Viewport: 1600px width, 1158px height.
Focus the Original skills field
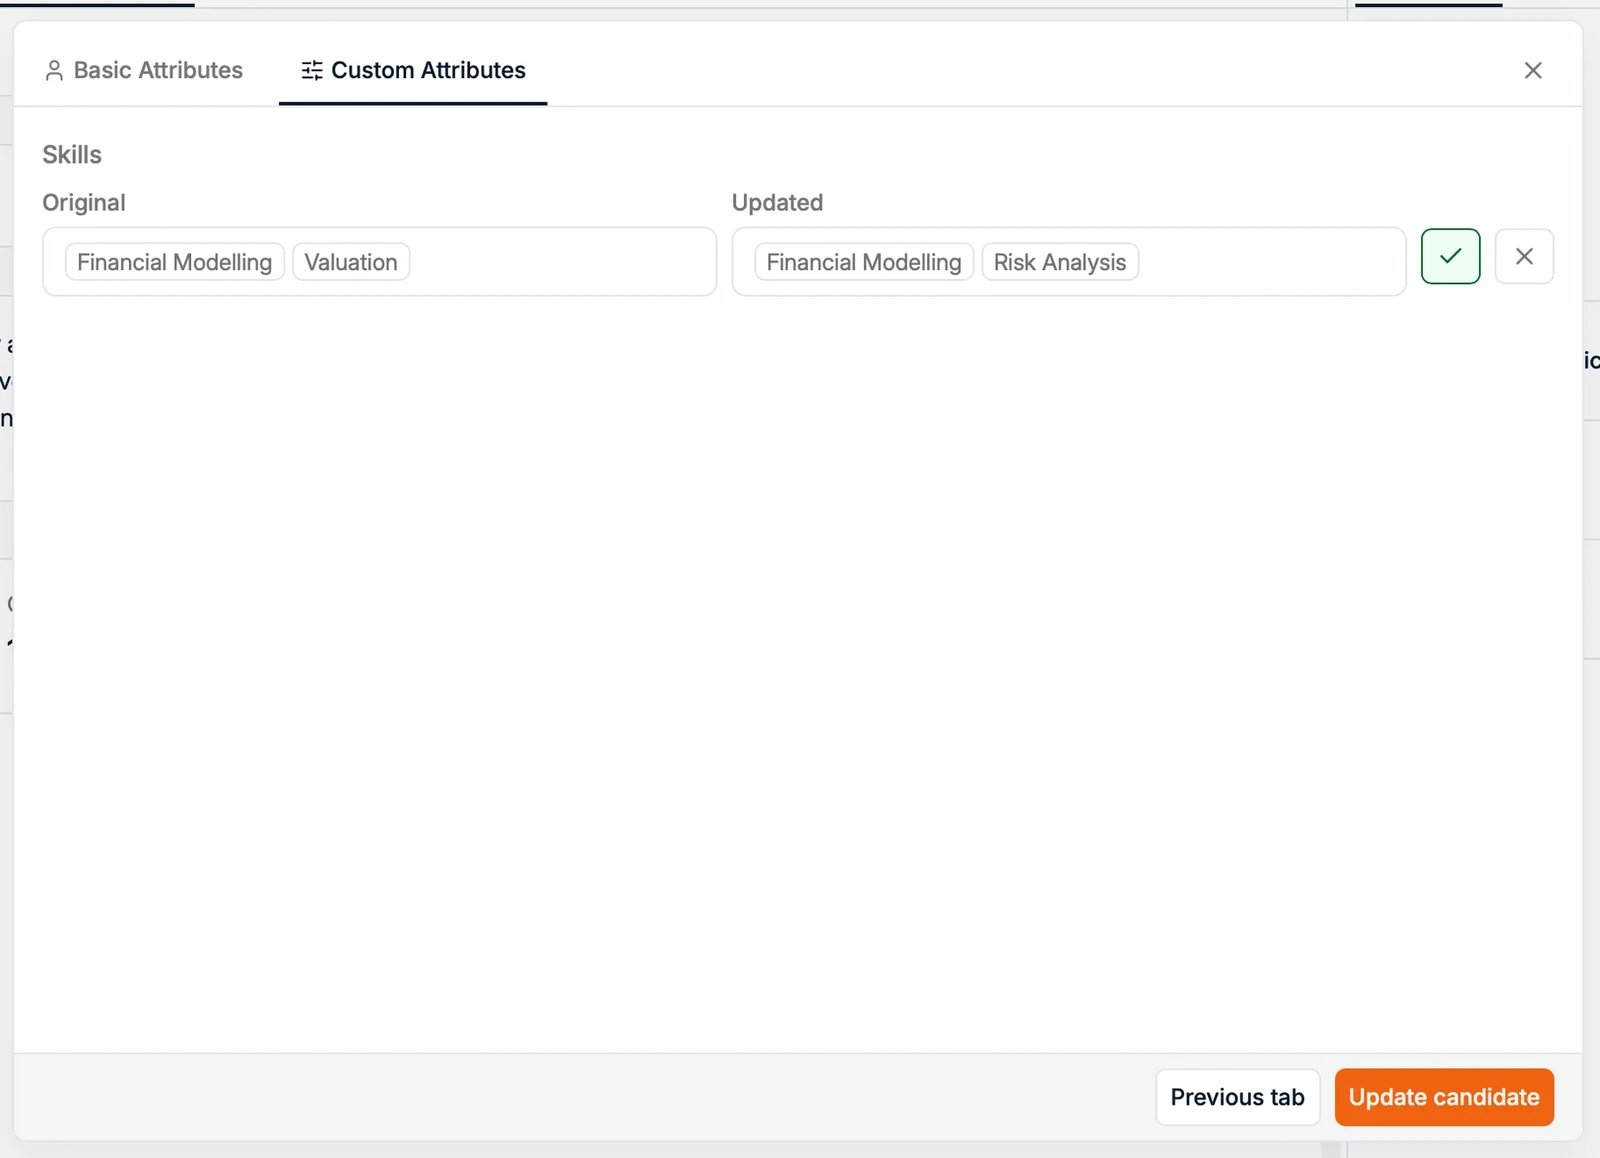pyautogui.click(x=380, y=261)
